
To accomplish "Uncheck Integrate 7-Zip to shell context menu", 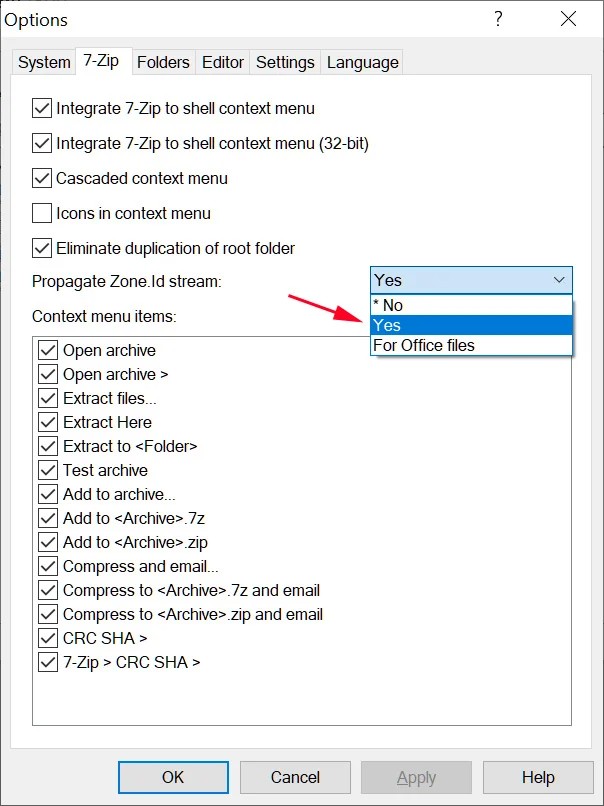I will click(x=42, y=108).
